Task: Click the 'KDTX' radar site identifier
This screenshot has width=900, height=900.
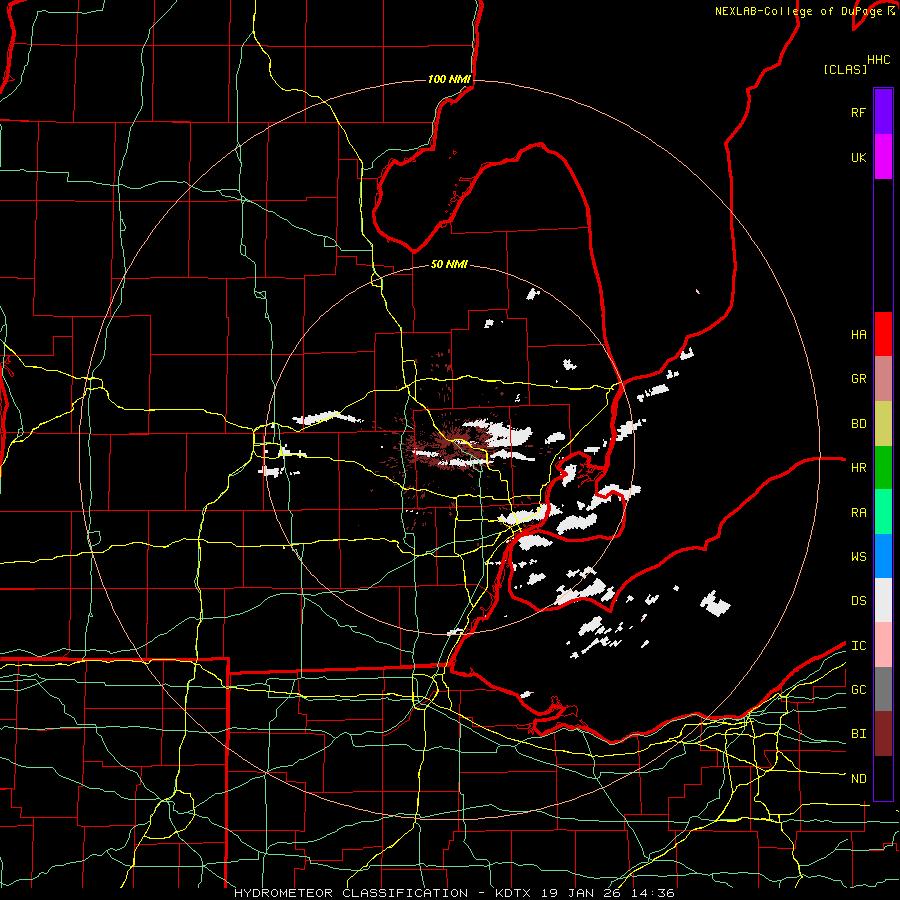Action: [513, 893]
